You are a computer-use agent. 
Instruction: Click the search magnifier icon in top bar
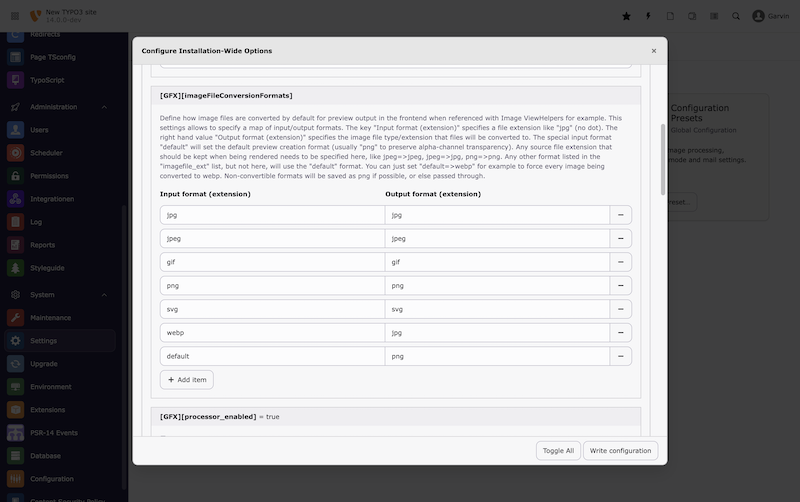coord(736,16)
